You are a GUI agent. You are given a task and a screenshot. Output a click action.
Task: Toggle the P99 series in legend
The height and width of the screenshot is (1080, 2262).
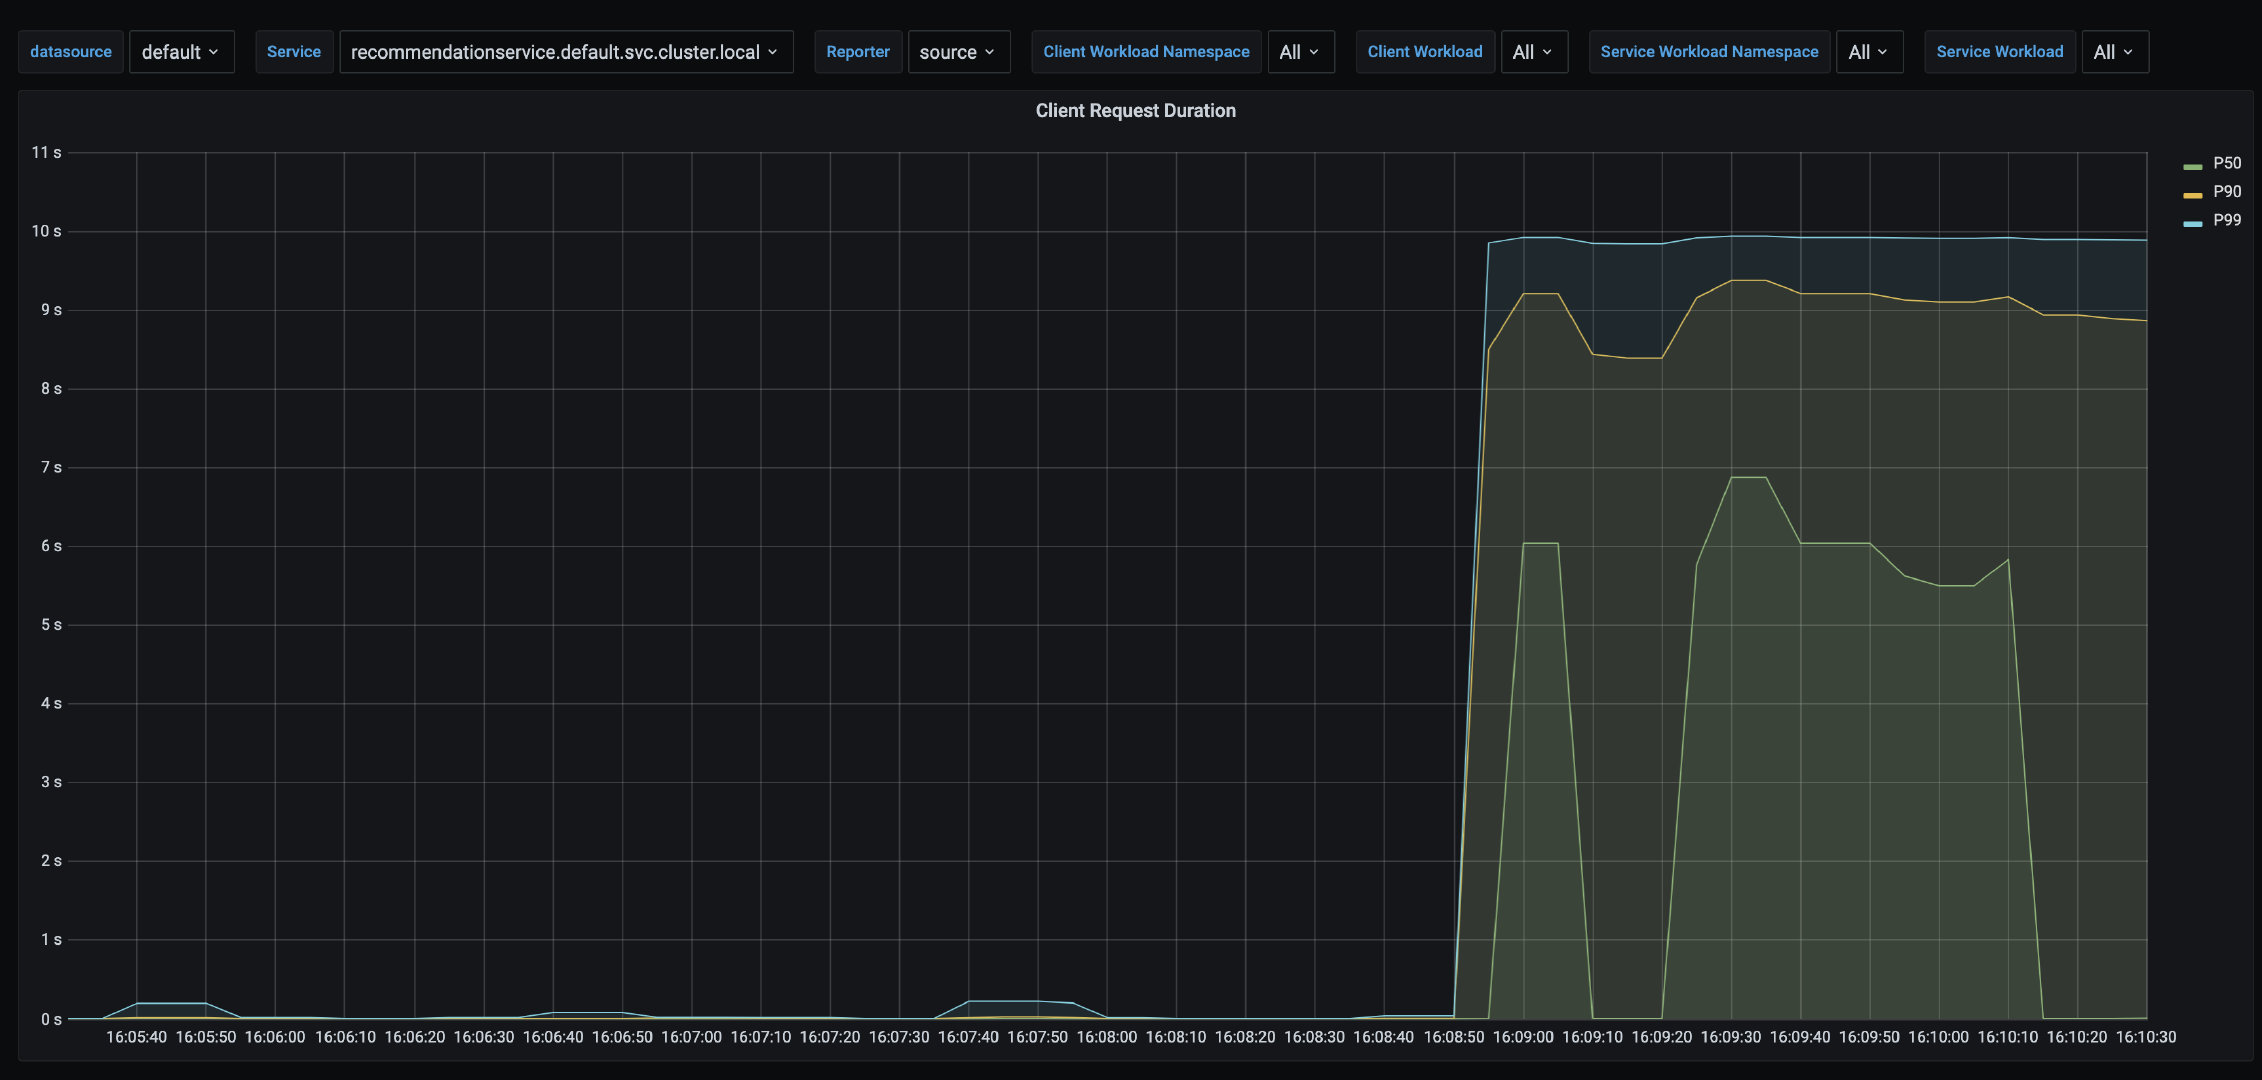2226,220
